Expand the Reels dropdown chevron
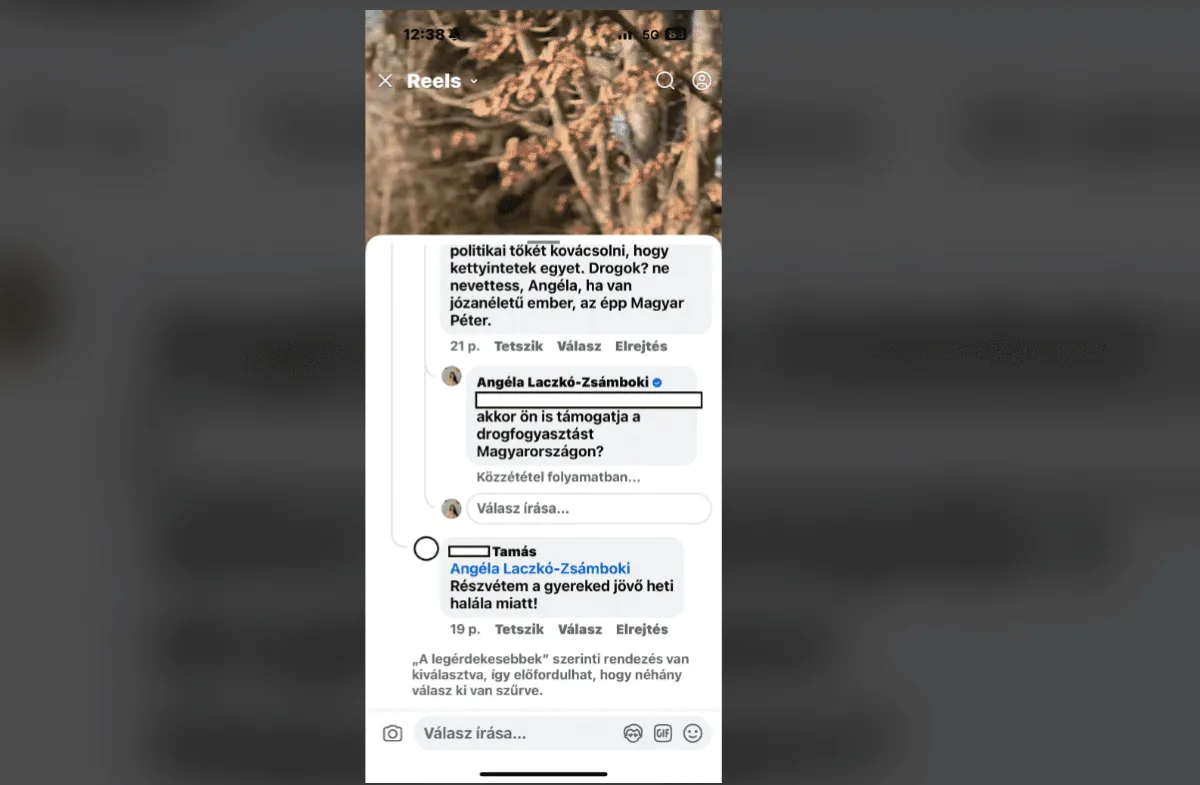Viewport: 1200px width, 785px height. pyautogui.click(x=474, y=81)
